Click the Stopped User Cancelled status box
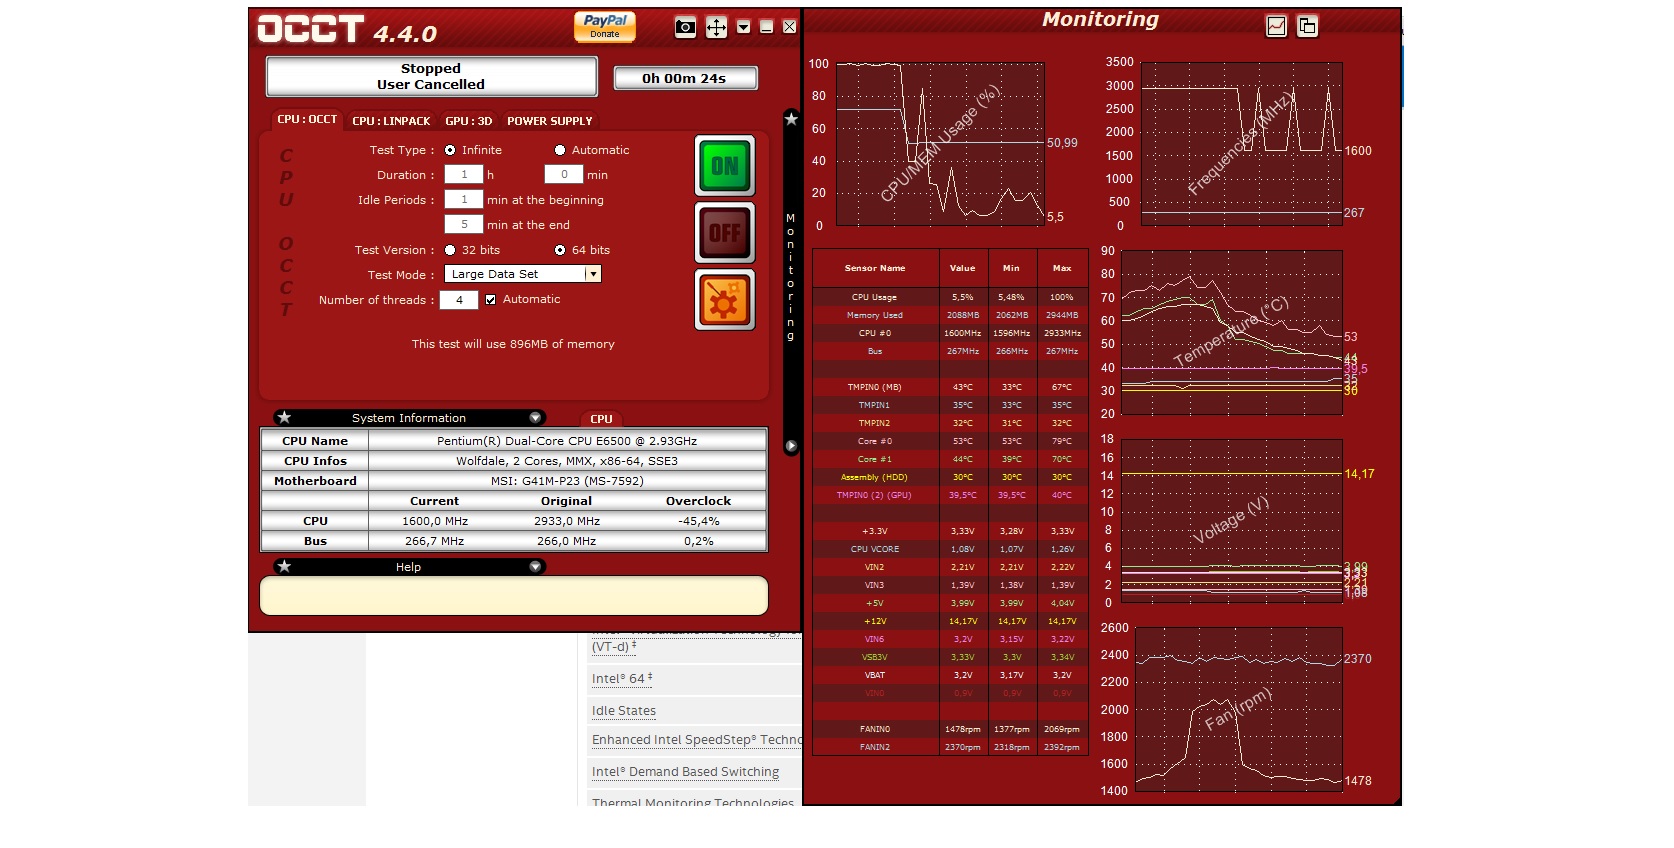The height and width of the screenshot is (848, 1674). coord(431,76)
